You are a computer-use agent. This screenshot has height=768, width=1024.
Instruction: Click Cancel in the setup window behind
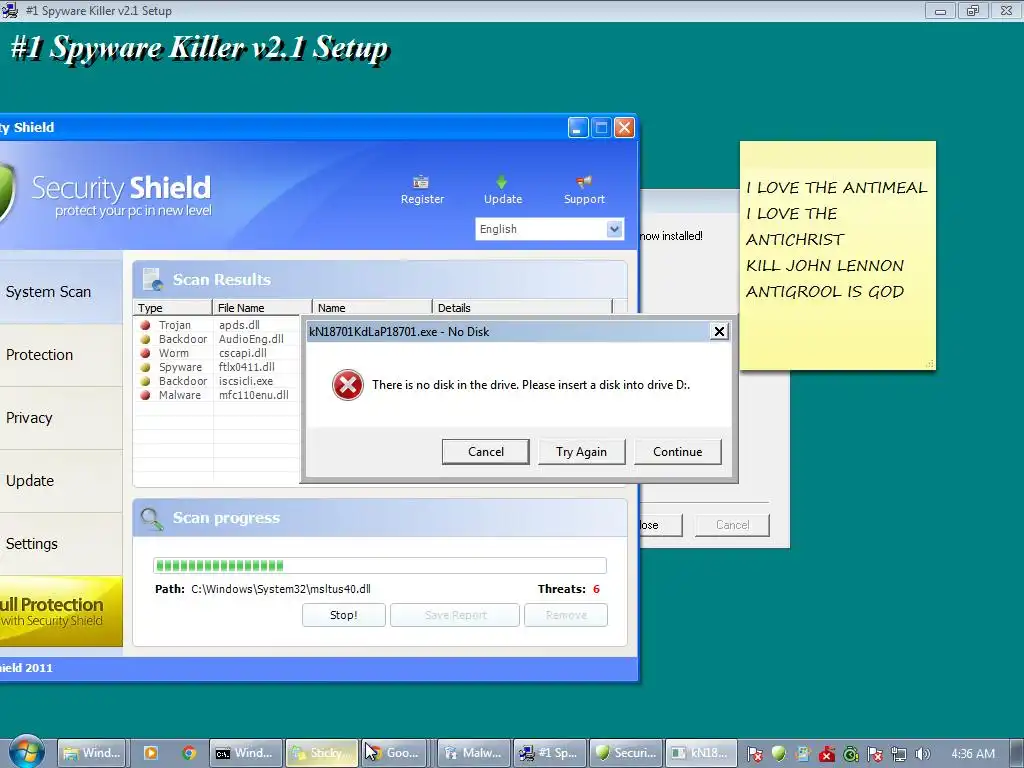[732, 525]
